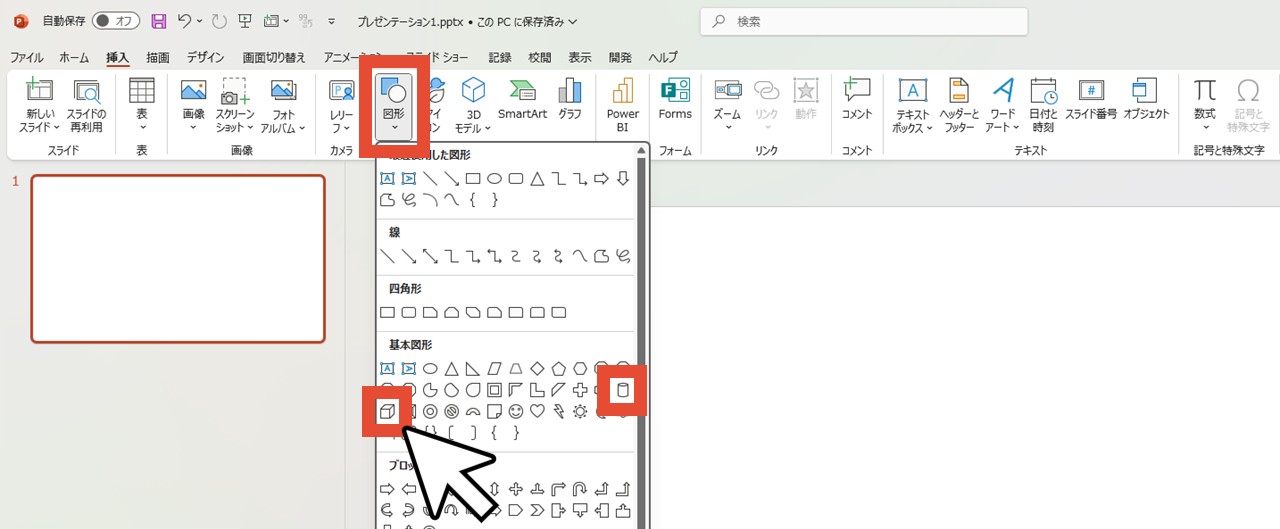Image resolution: width=1280 pixels, height=529 pixels.
Task: Insert an オブジェクト
Action: tap(1146, 100)
